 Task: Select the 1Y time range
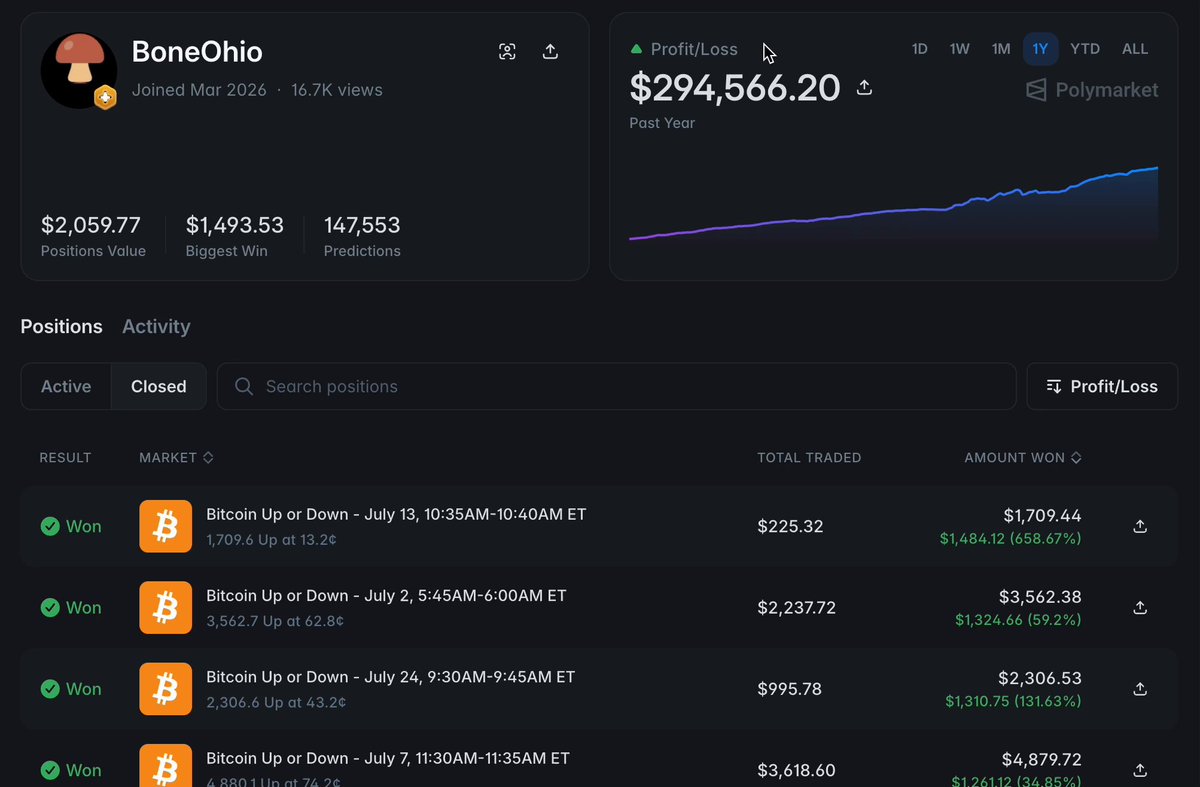tap(1041, 49)
